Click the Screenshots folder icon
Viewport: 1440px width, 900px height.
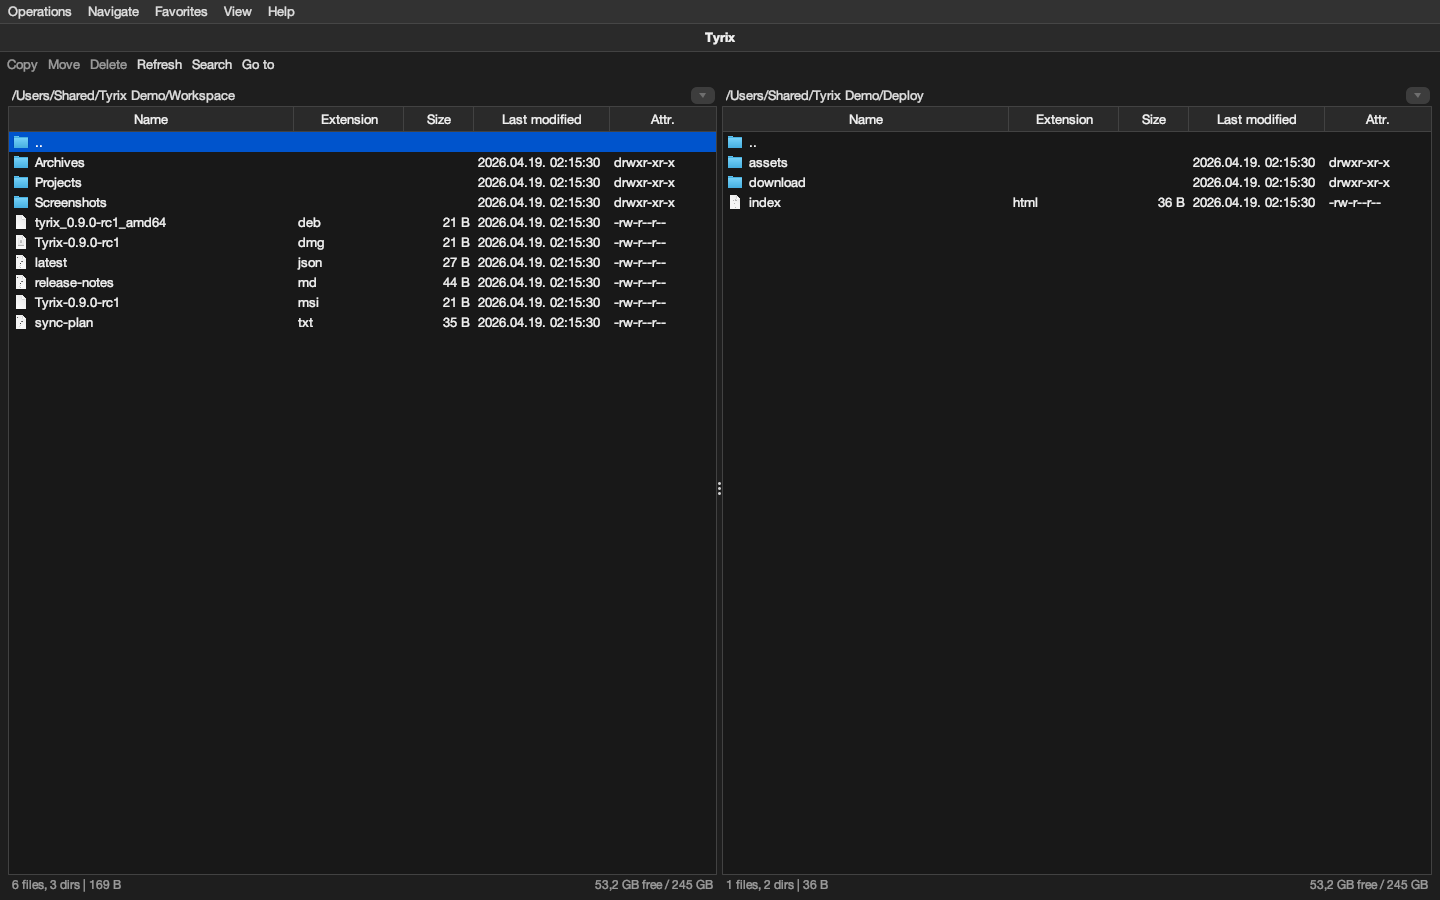[x=21, y=202]
